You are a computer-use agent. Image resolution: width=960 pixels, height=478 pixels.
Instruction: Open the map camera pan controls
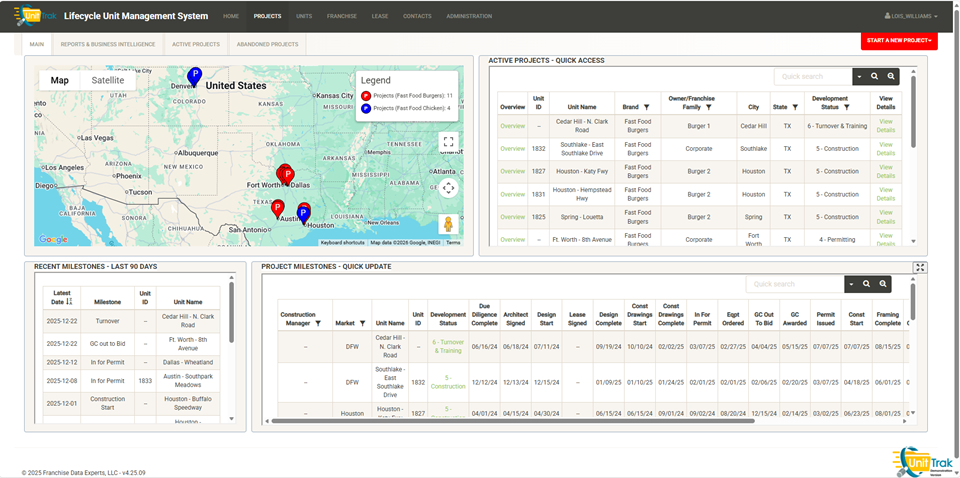tap(448, 187)
